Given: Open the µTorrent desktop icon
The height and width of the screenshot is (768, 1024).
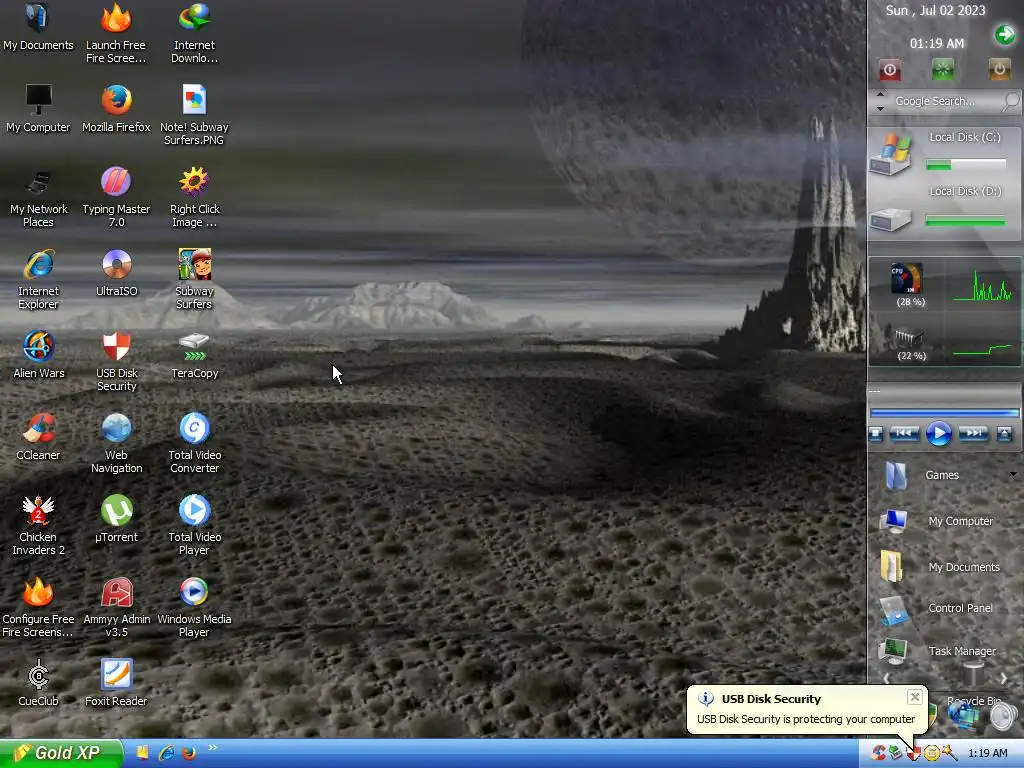Looking at the screenshot, I should pyautogui.click(x=116, y=519).
